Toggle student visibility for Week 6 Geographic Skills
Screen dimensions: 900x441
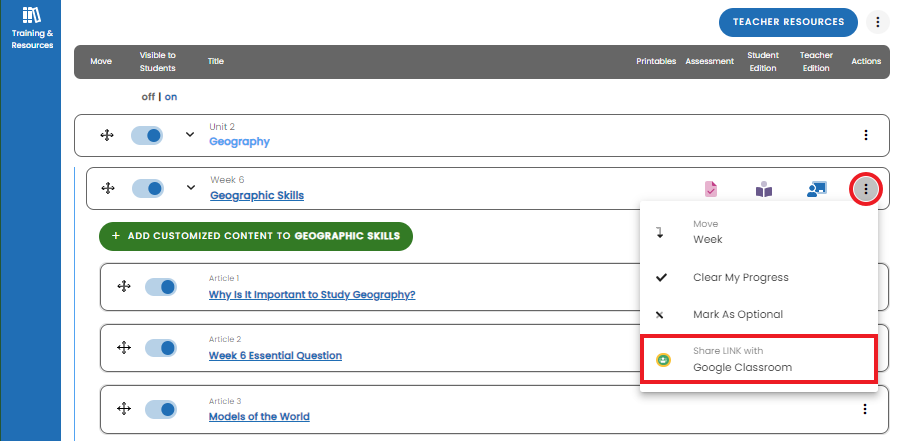(148, 188)
